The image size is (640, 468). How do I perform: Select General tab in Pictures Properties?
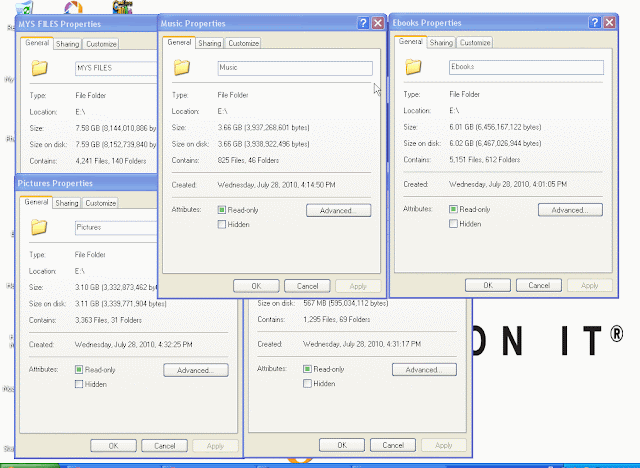click(36, 202)
